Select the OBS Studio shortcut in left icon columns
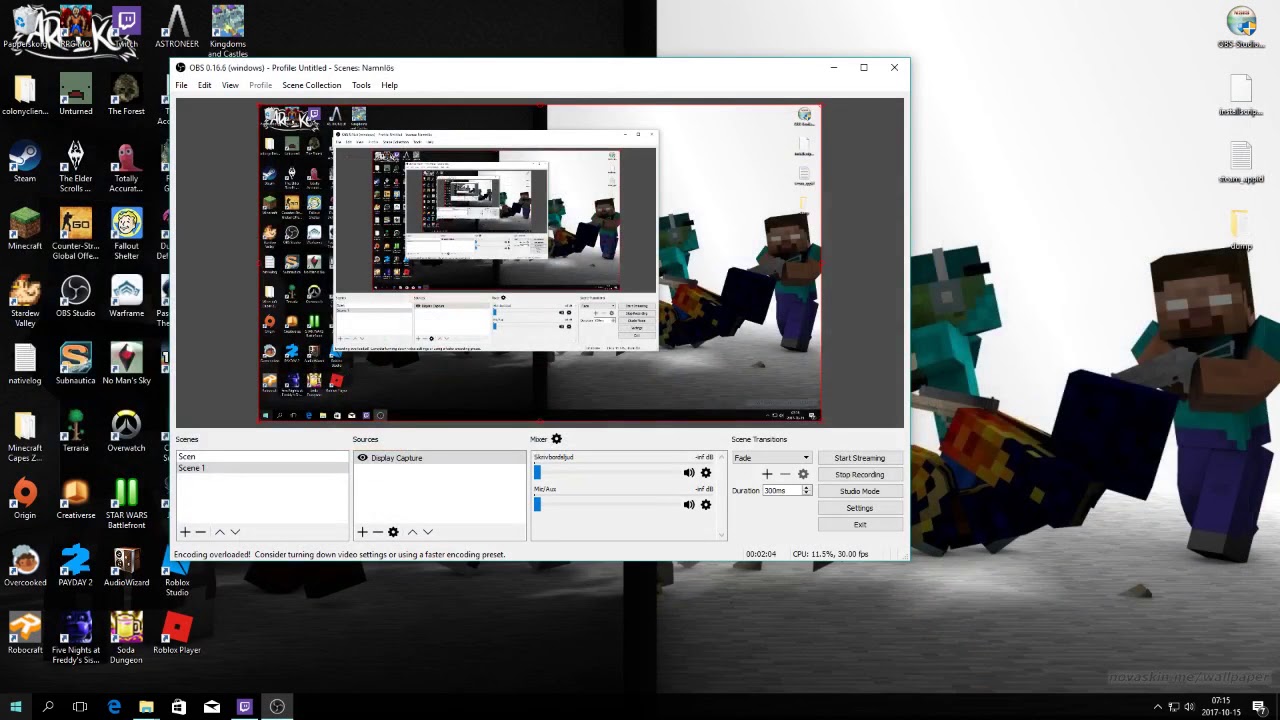The image size is (1280, 720). coord(75,298)
